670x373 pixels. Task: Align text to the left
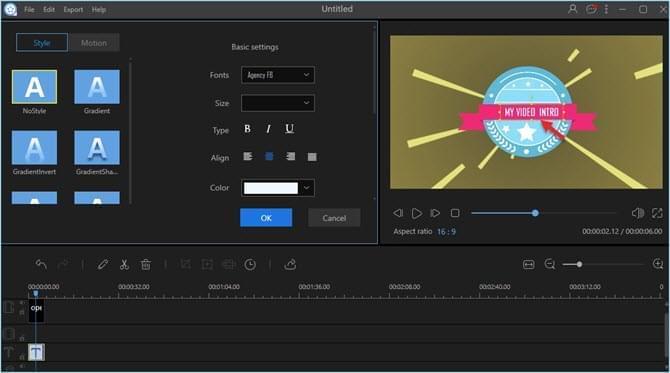(248, 157)
